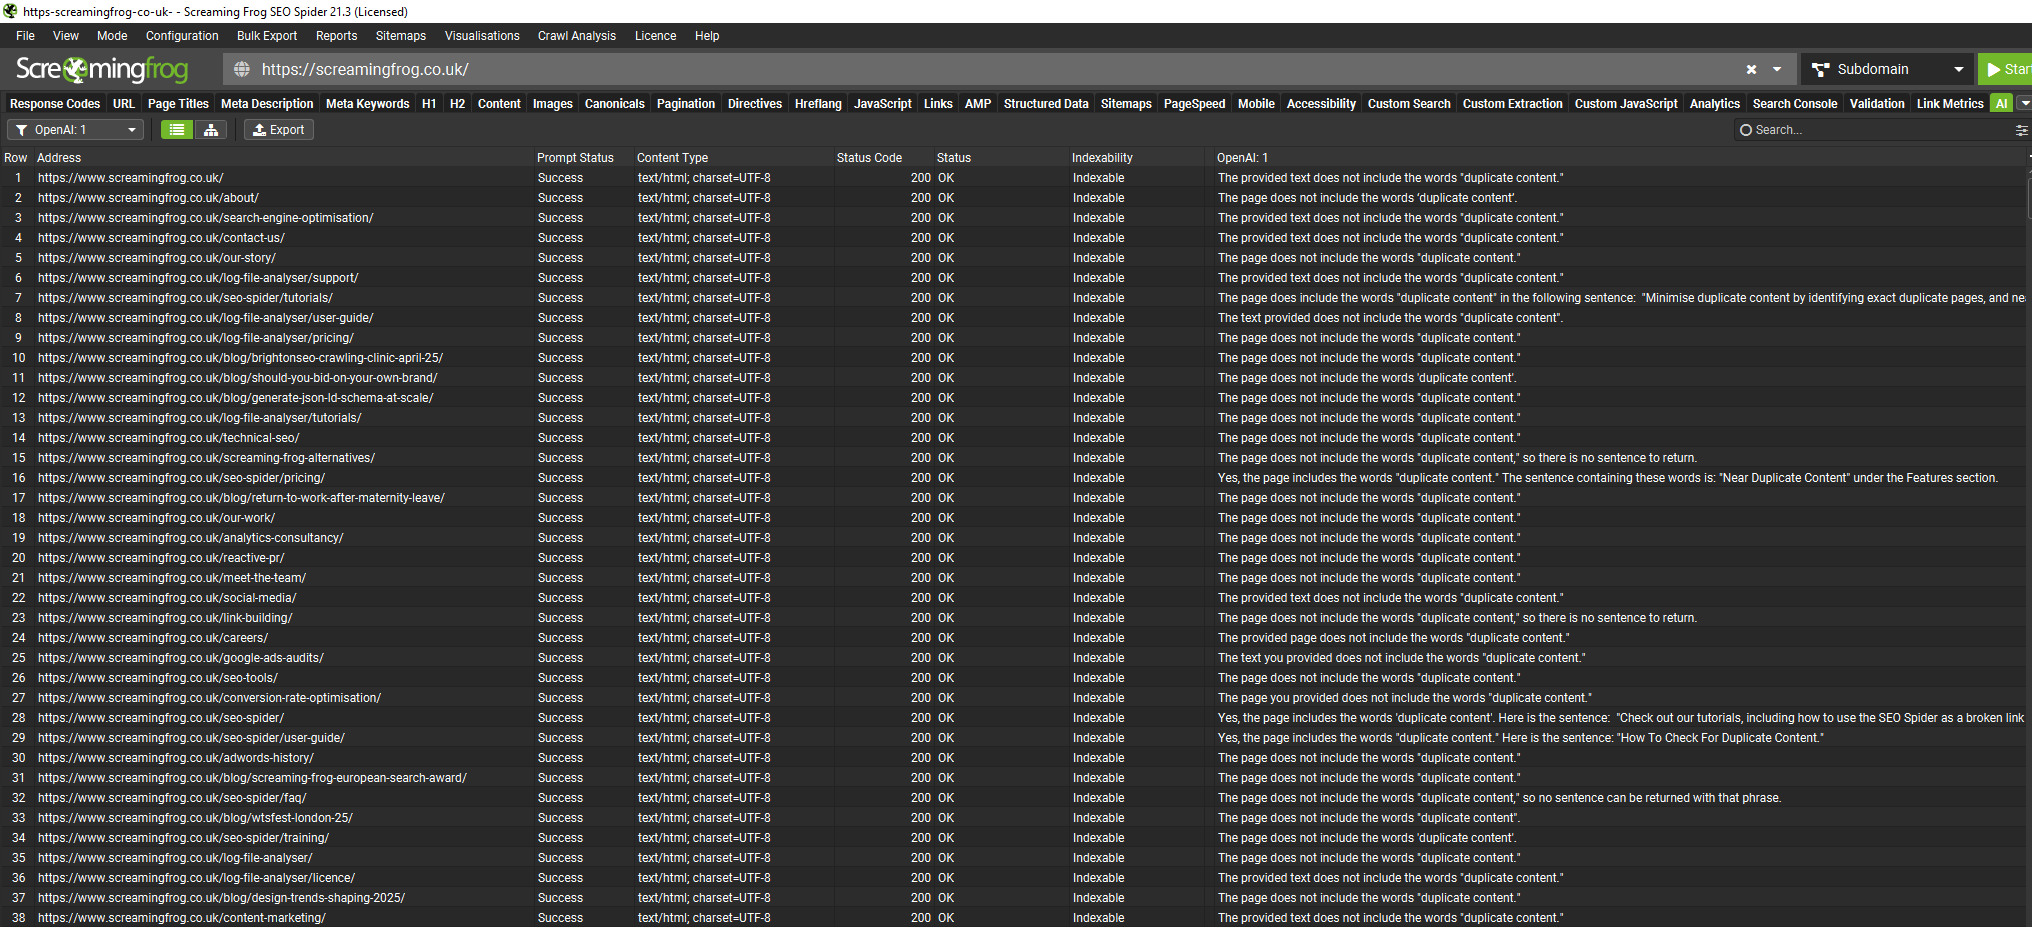The height and width of the screenshot is (927, 2032).
Task: Open the OpenAI filter dropdown
Action: tap(76, 130)
